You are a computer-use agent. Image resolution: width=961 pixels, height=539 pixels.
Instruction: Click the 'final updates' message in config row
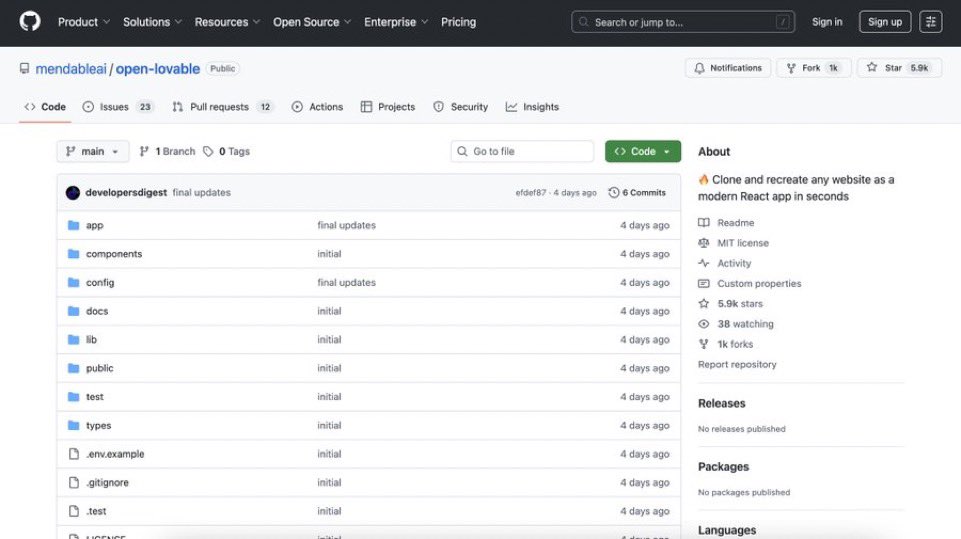[x=346, y=283]
